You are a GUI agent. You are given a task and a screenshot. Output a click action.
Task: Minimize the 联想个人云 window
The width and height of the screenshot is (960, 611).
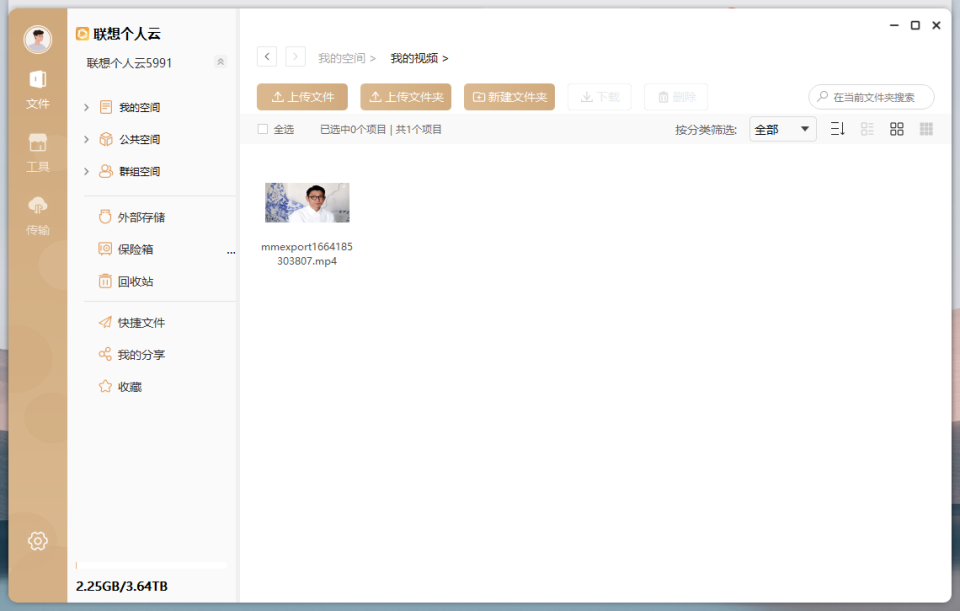(x=894, y=25)
